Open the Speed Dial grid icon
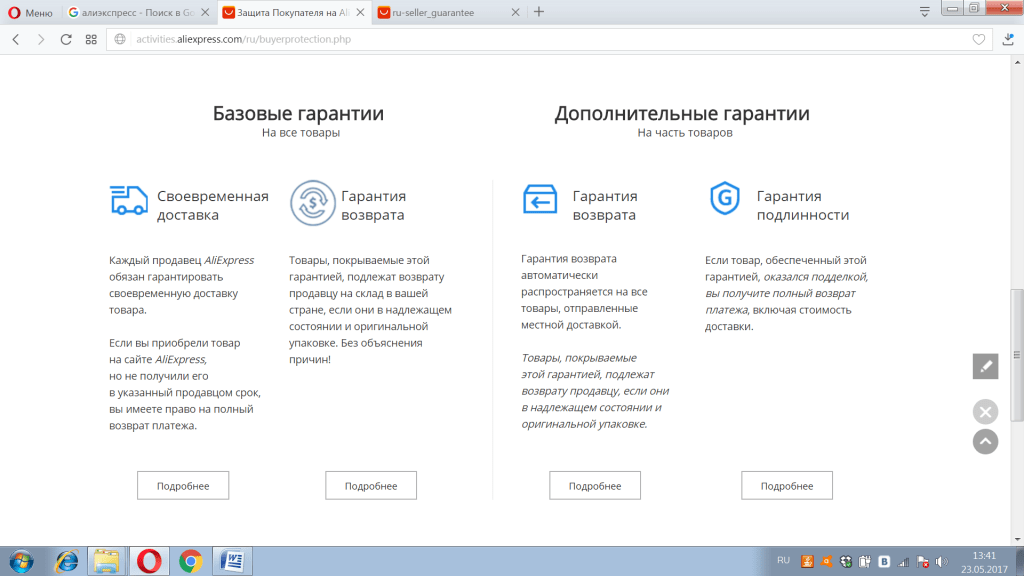This screenshot has height=576, width=1024. [91, 39]
